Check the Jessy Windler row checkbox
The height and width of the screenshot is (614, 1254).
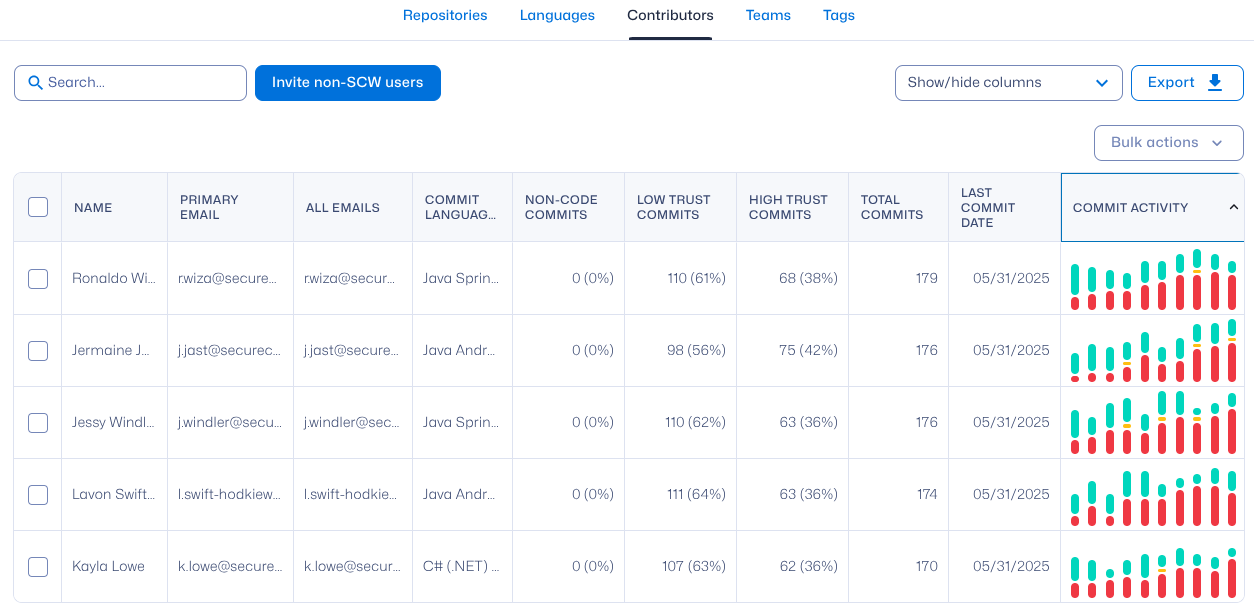point(38,423)
